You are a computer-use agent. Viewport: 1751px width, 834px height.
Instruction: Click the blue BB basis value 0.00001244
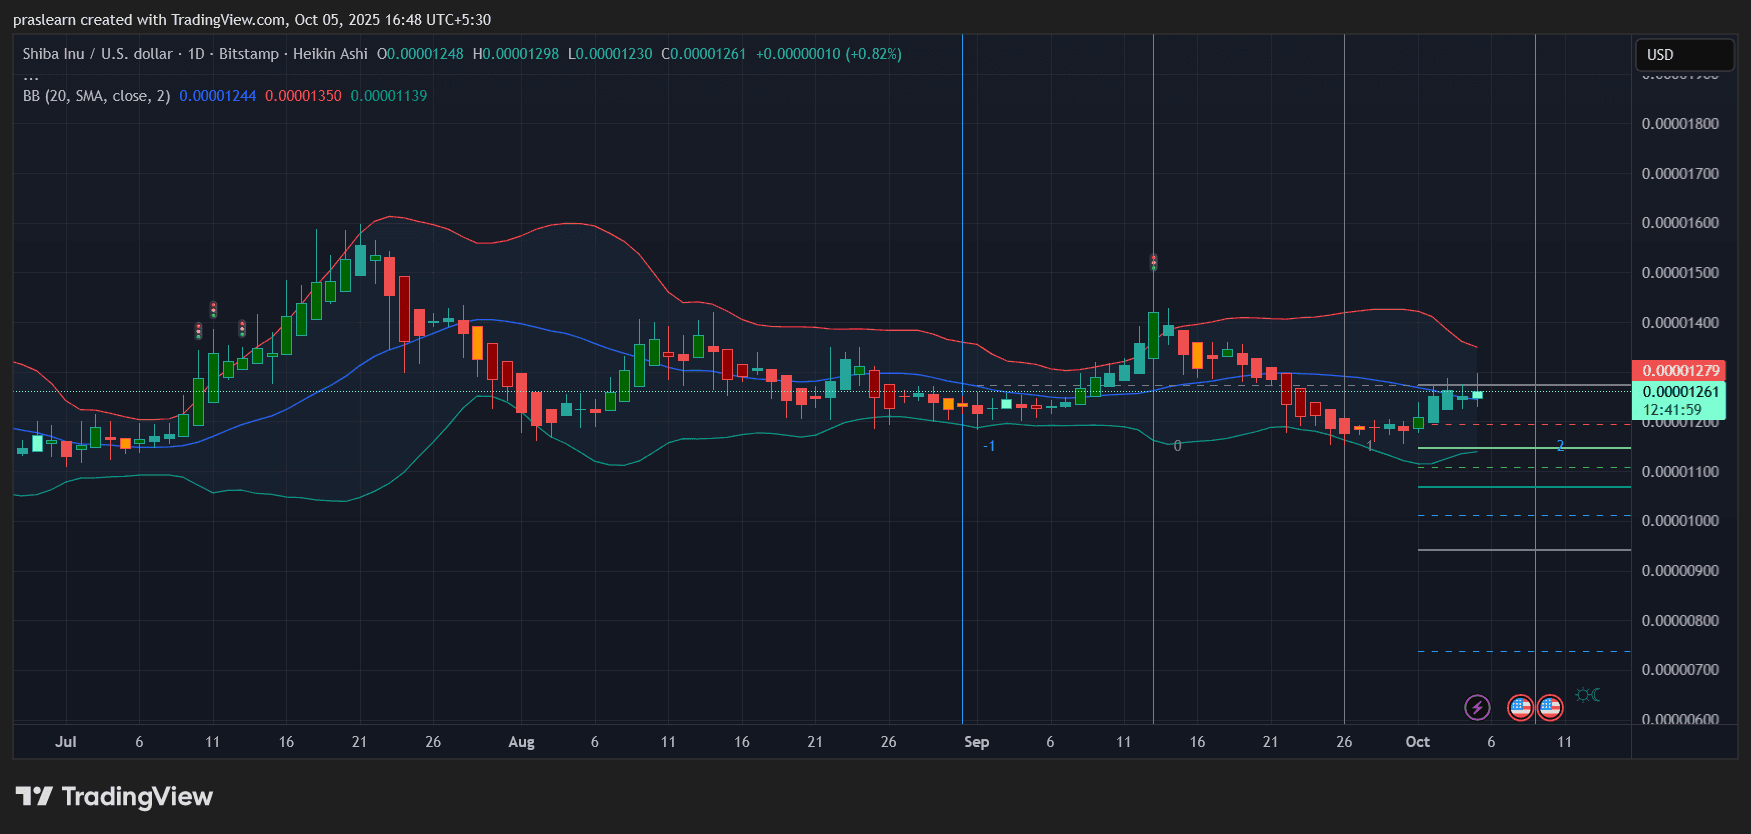coord(217,96)
